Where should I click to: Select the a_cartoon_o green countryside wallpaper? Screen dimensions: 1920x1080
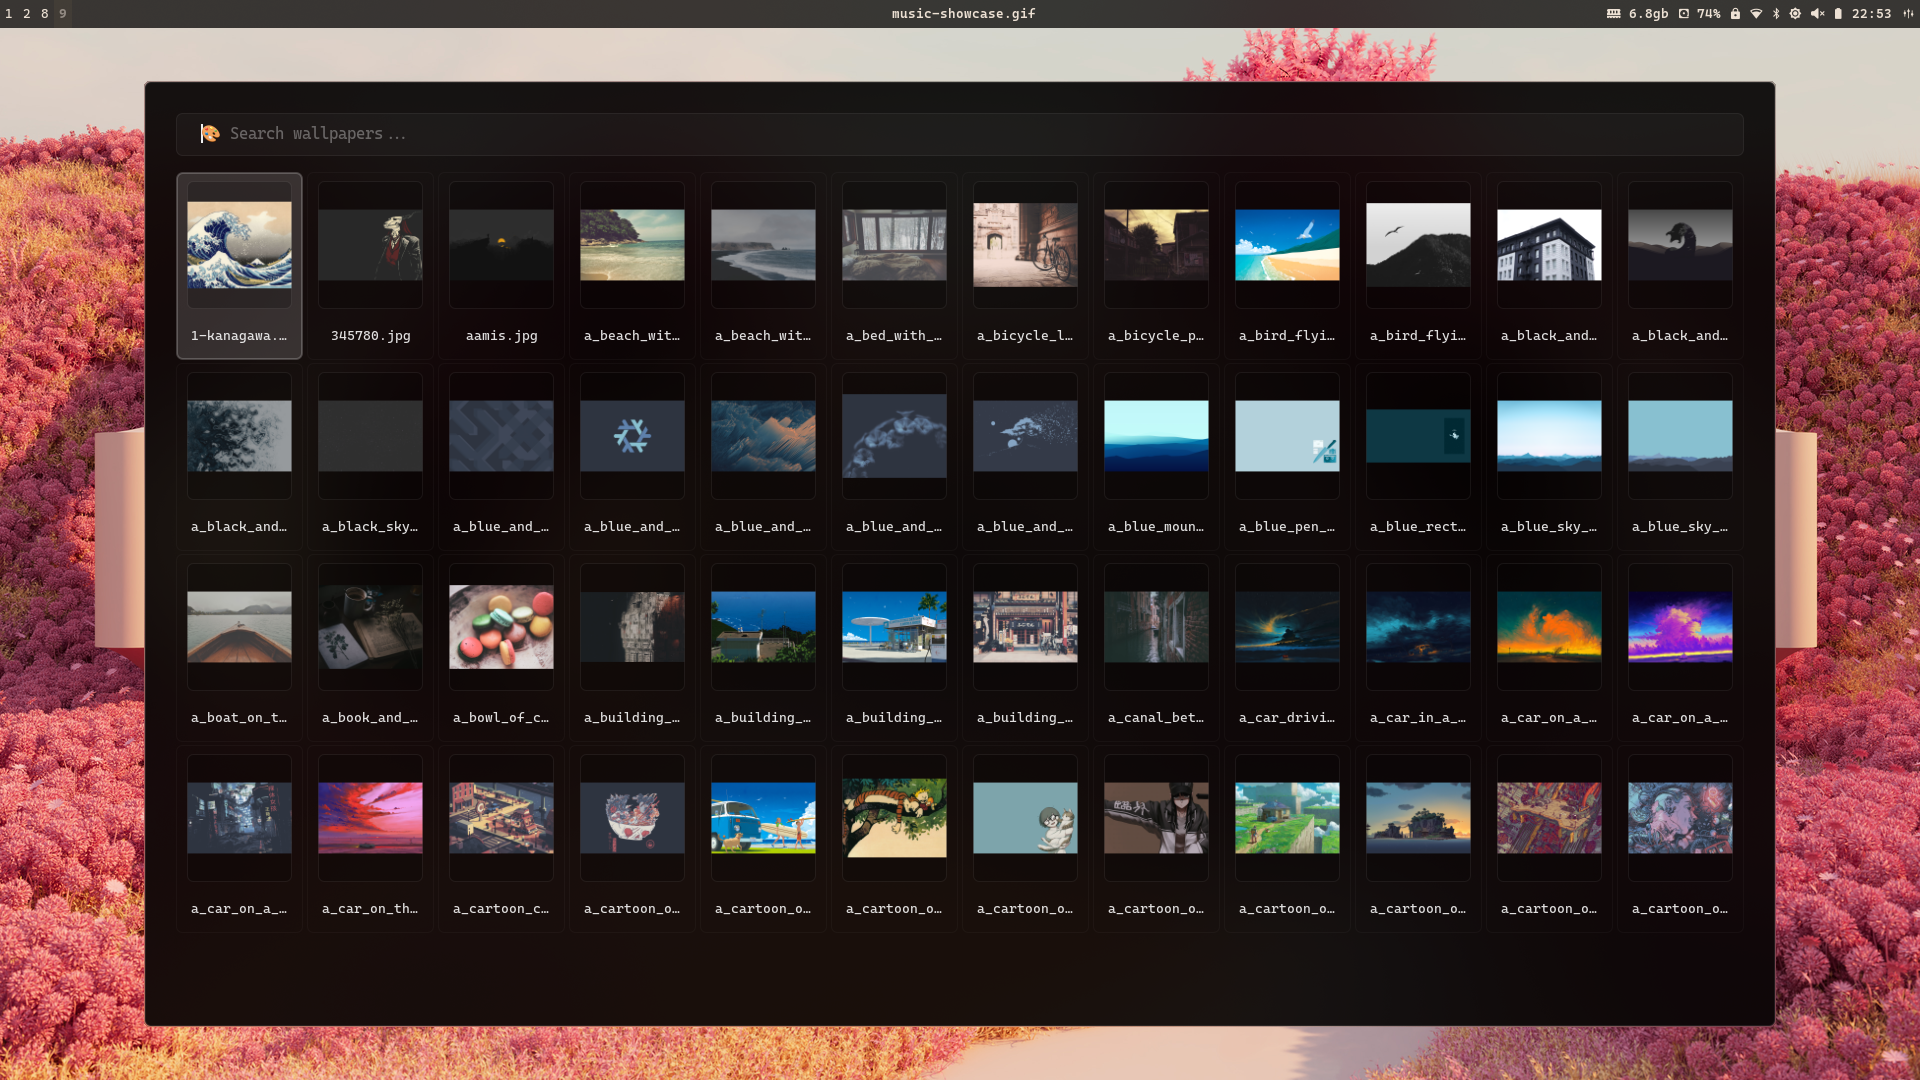point(1287,839)
